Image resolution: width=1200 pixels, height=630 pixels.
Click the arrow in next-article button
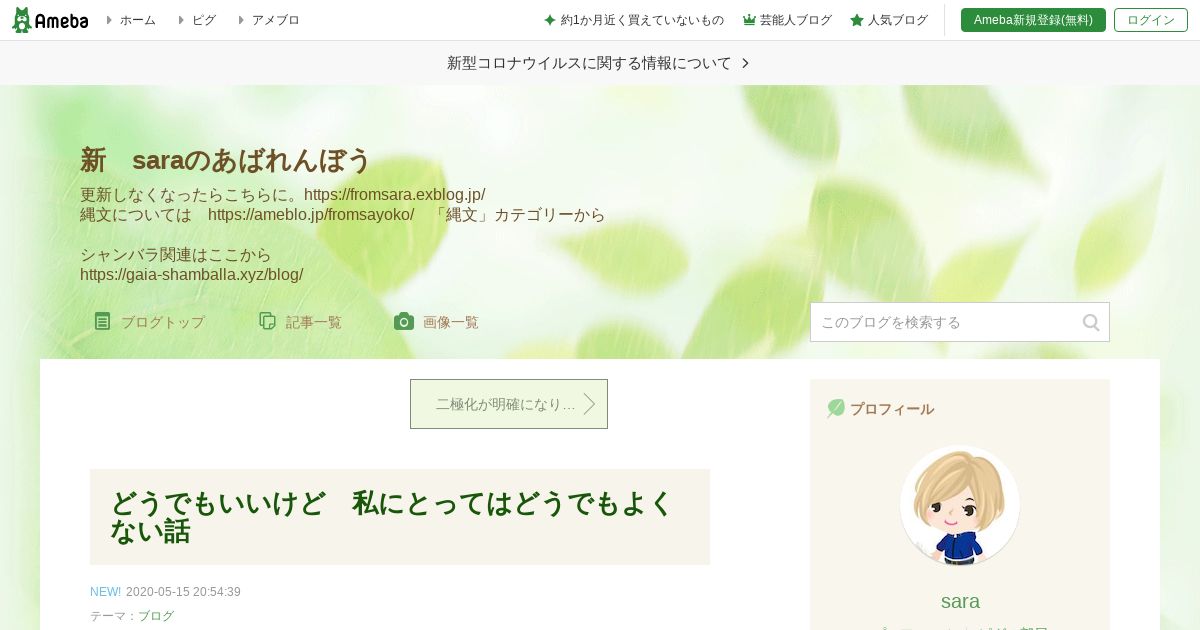[x=589, y=404]
